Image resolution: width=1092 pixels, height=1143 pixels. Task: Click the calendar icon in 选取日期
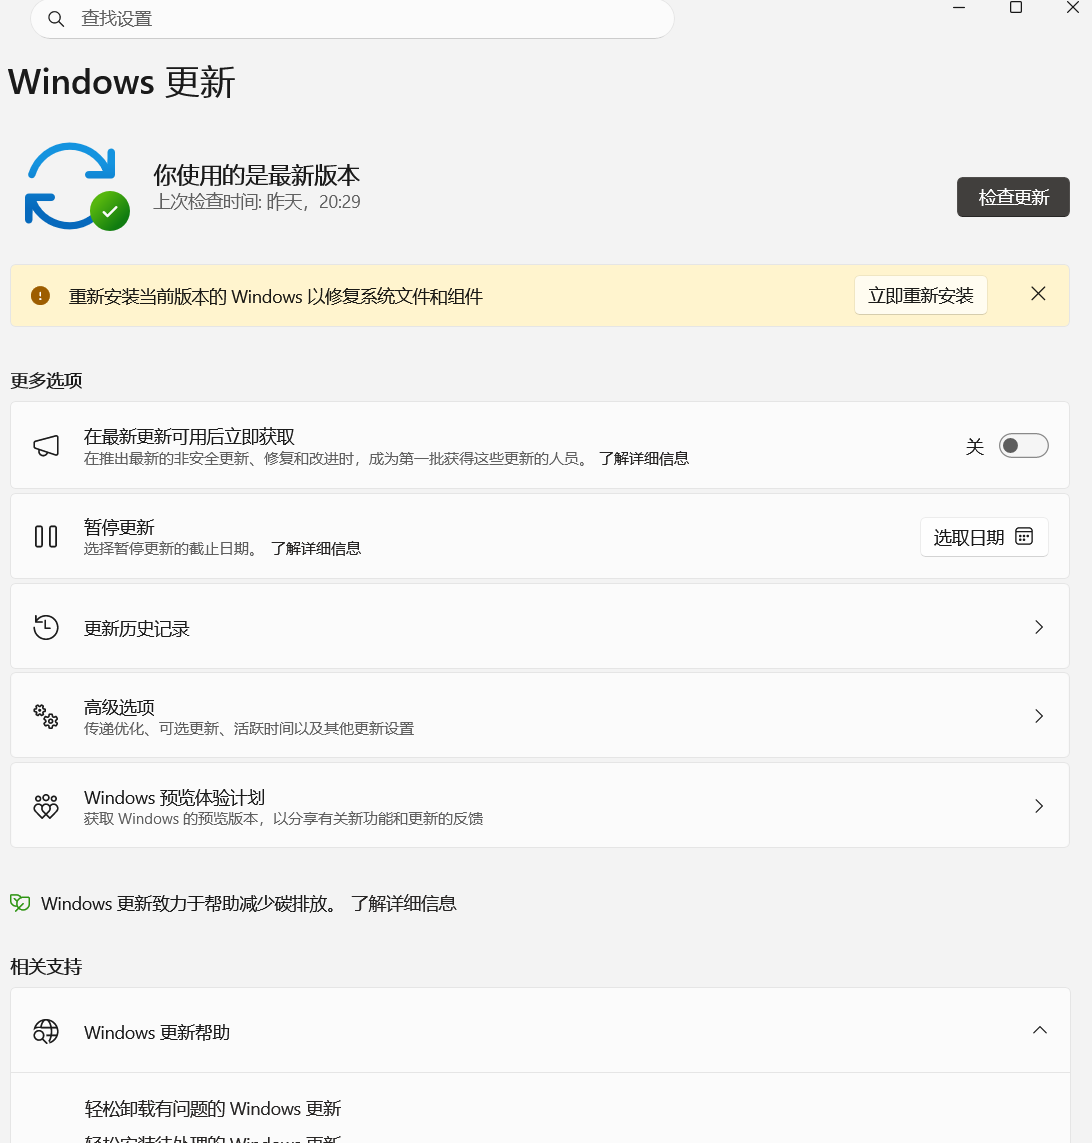[1024, 537]
